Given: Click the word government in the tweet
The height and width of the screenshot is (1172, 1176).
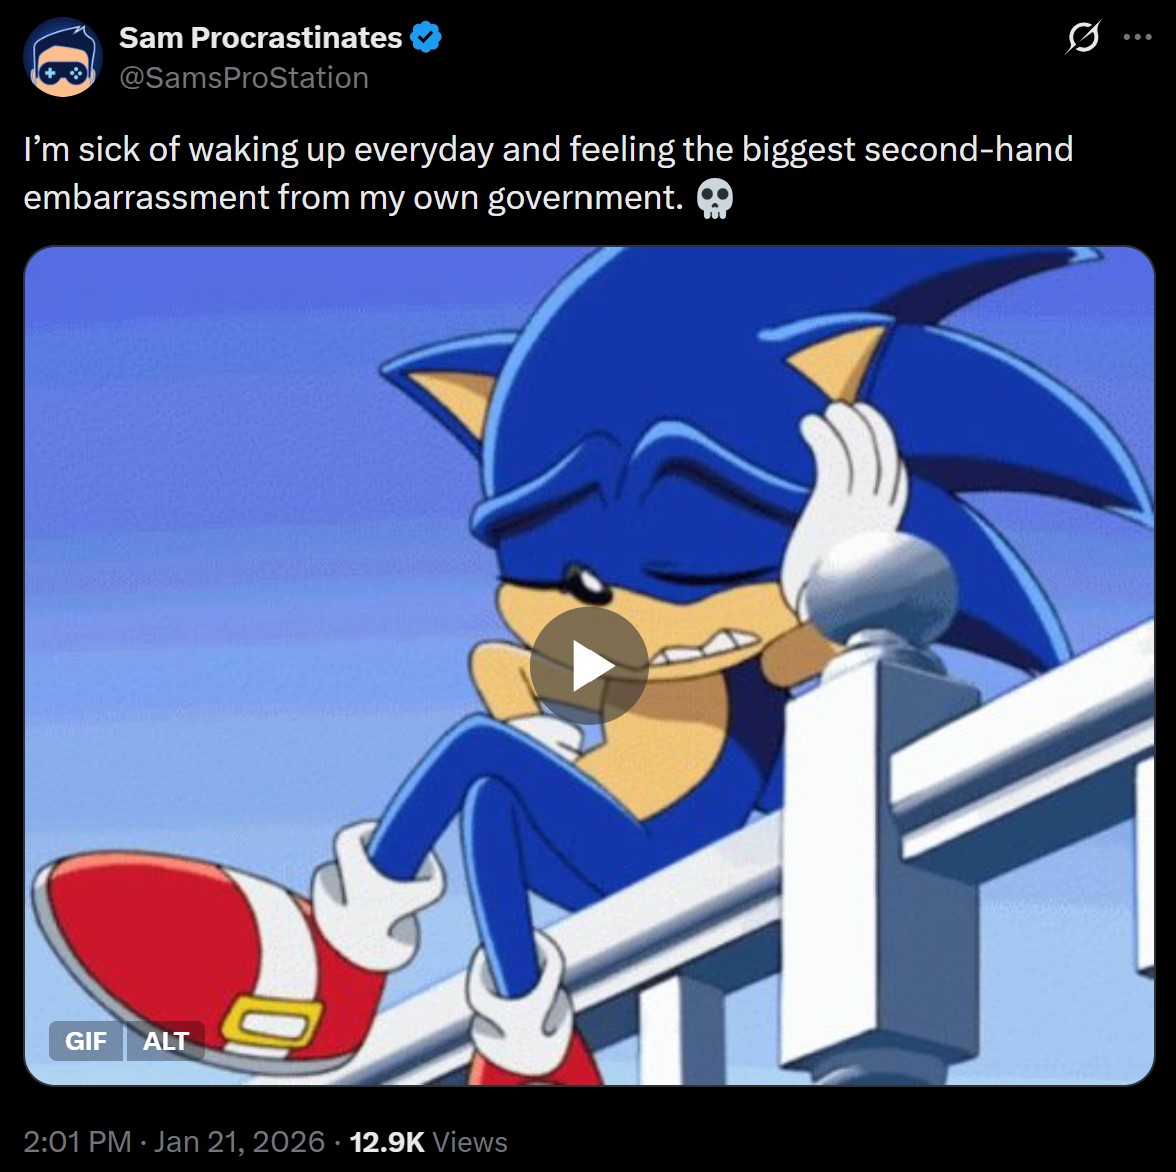Looking at the screenshot, I should click(x=586, y=199).
